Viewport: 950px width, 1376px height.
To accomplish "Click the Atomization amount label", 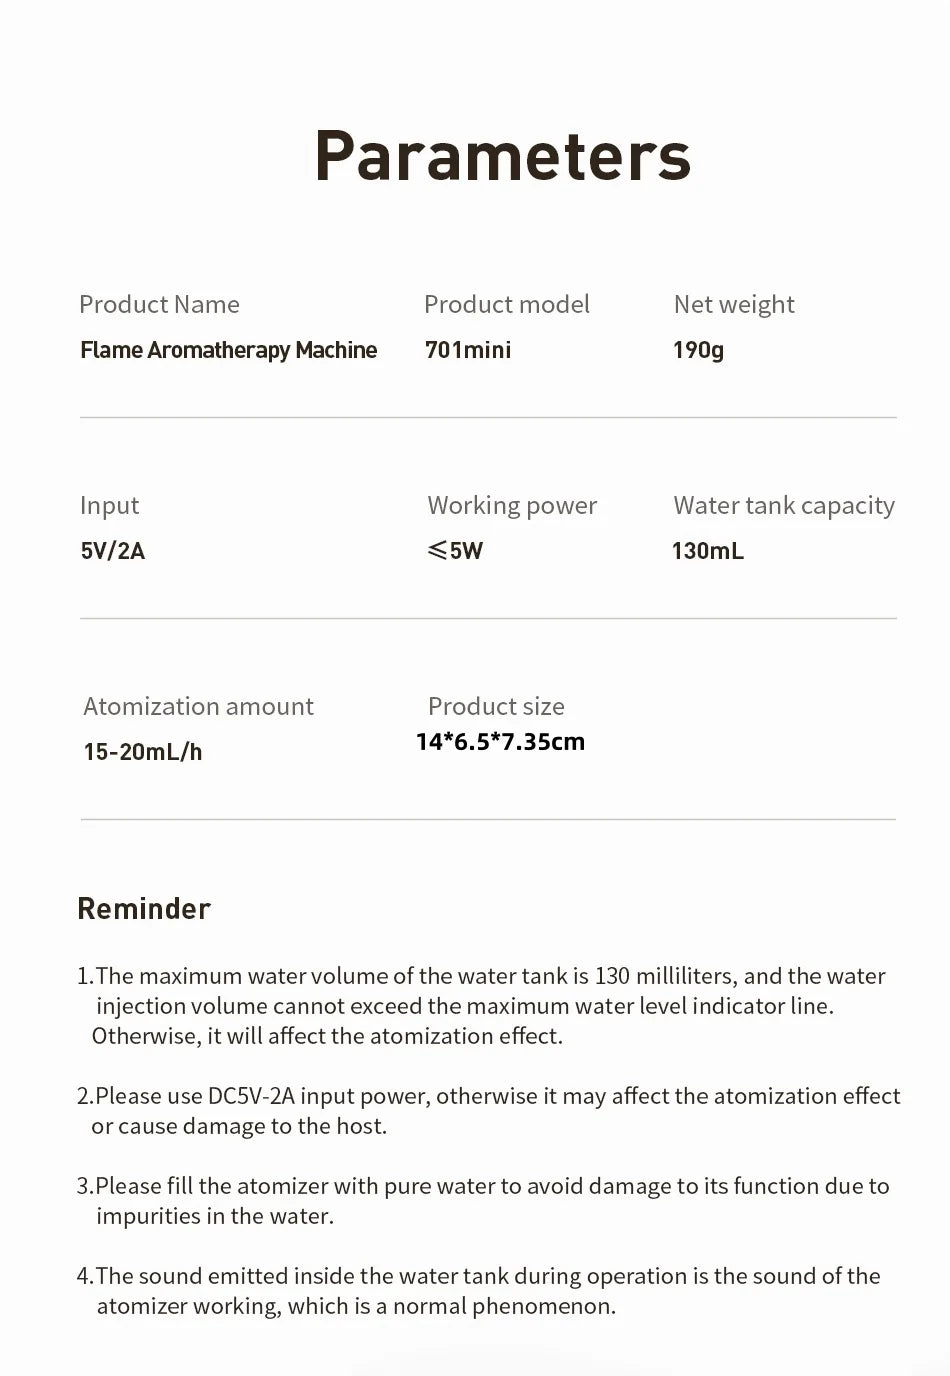I will (198, 706).
